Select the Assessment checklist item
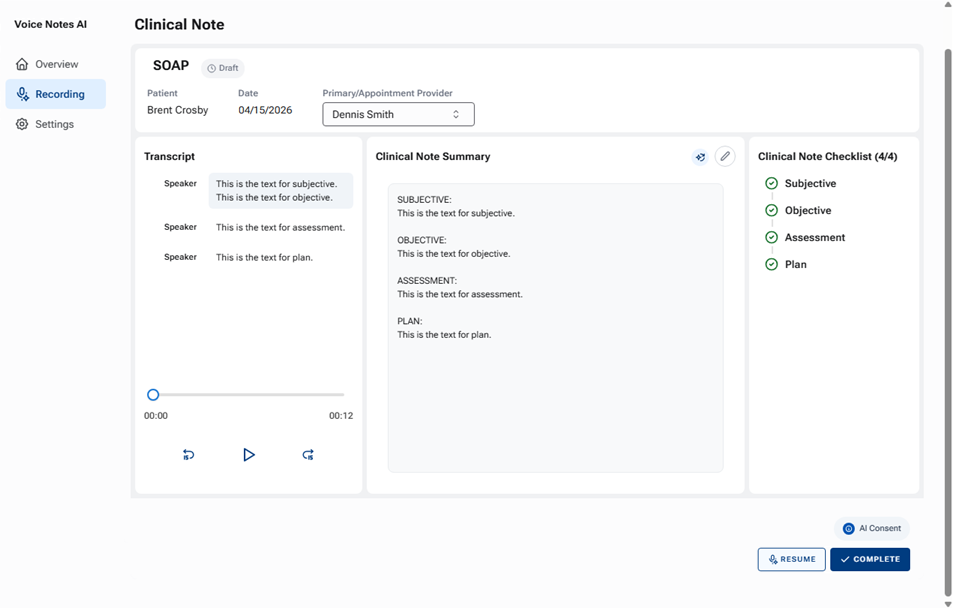This screenshot has height=608, width=953. tap(814, 238)
